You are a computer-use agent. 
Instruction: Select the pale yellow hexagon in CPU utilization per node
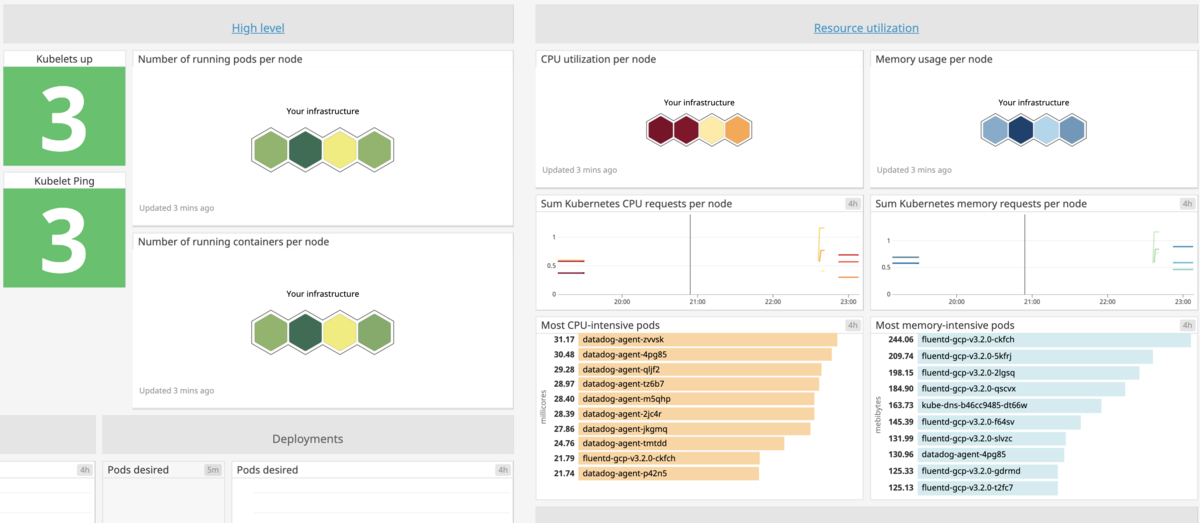click(x=712, y=130)
